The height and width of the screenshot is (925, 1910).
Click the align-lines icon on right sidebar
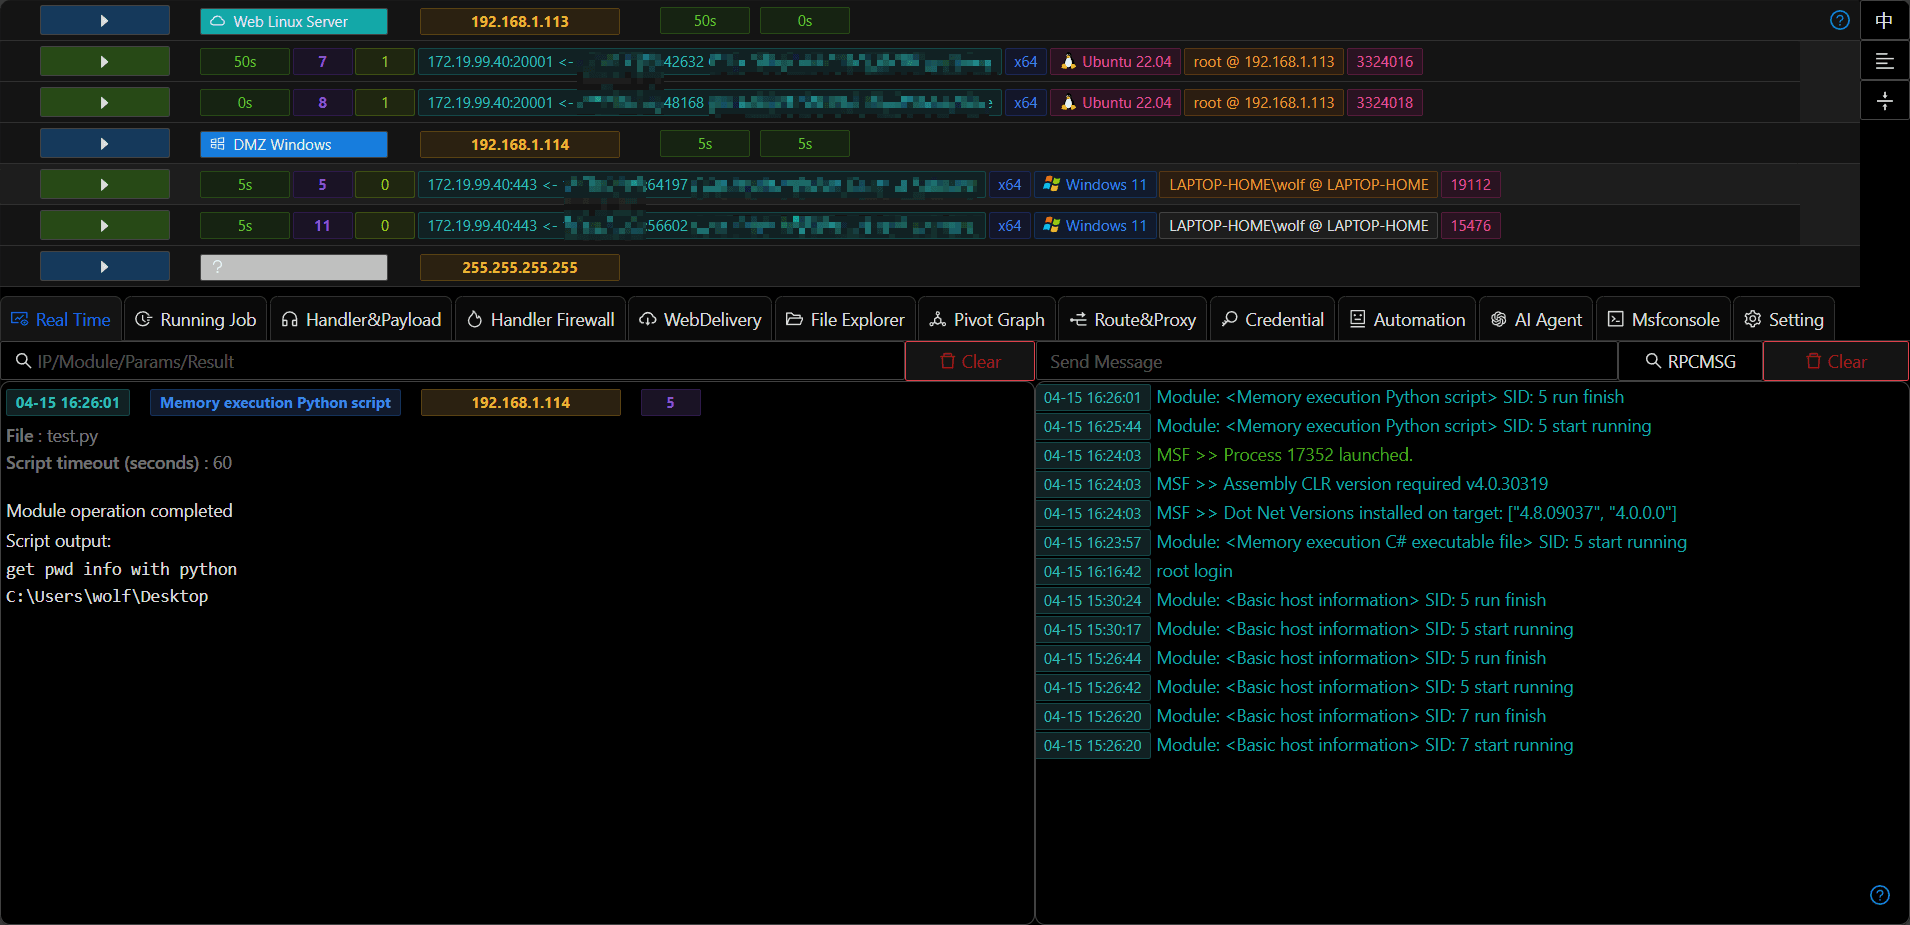tap(1884, 61)
